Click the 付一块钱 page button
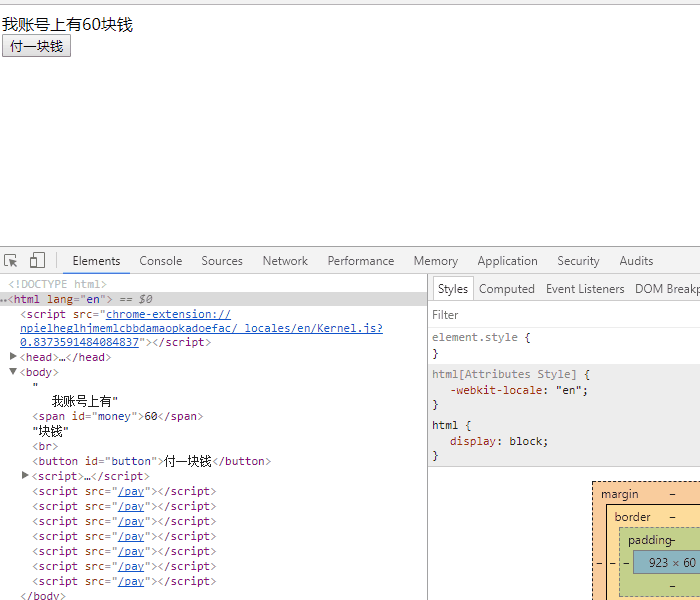 (37, 46)
